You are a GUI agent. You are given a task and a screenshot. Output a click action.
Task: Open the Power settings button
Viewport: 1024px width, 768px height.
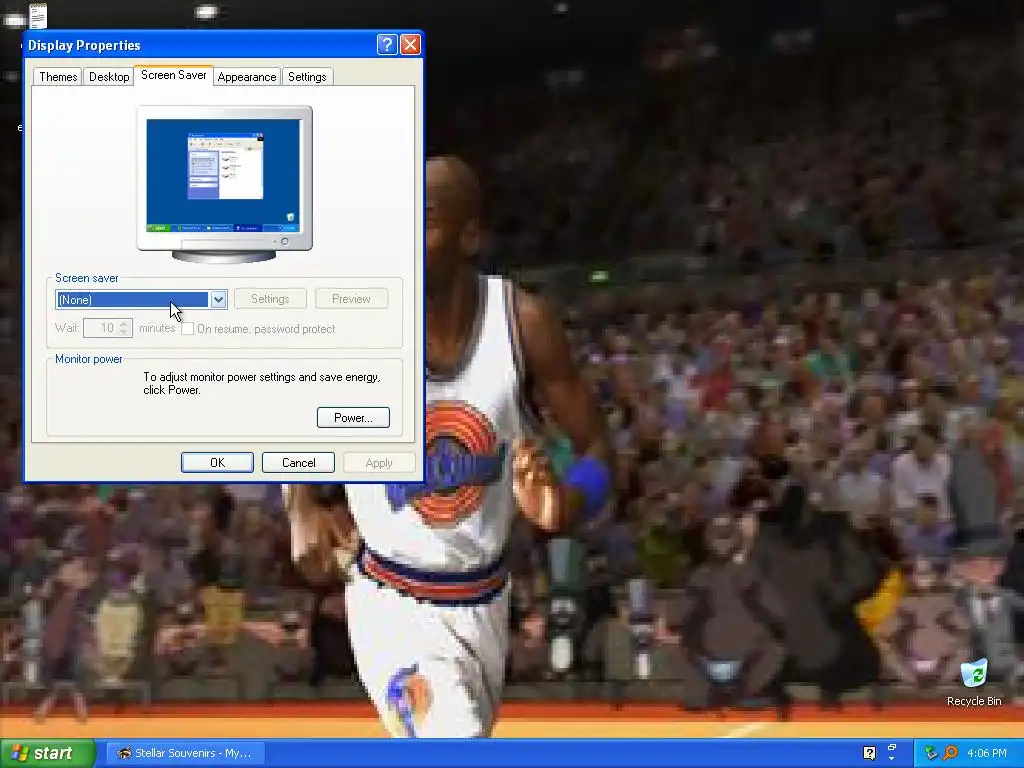coord(353,417)
